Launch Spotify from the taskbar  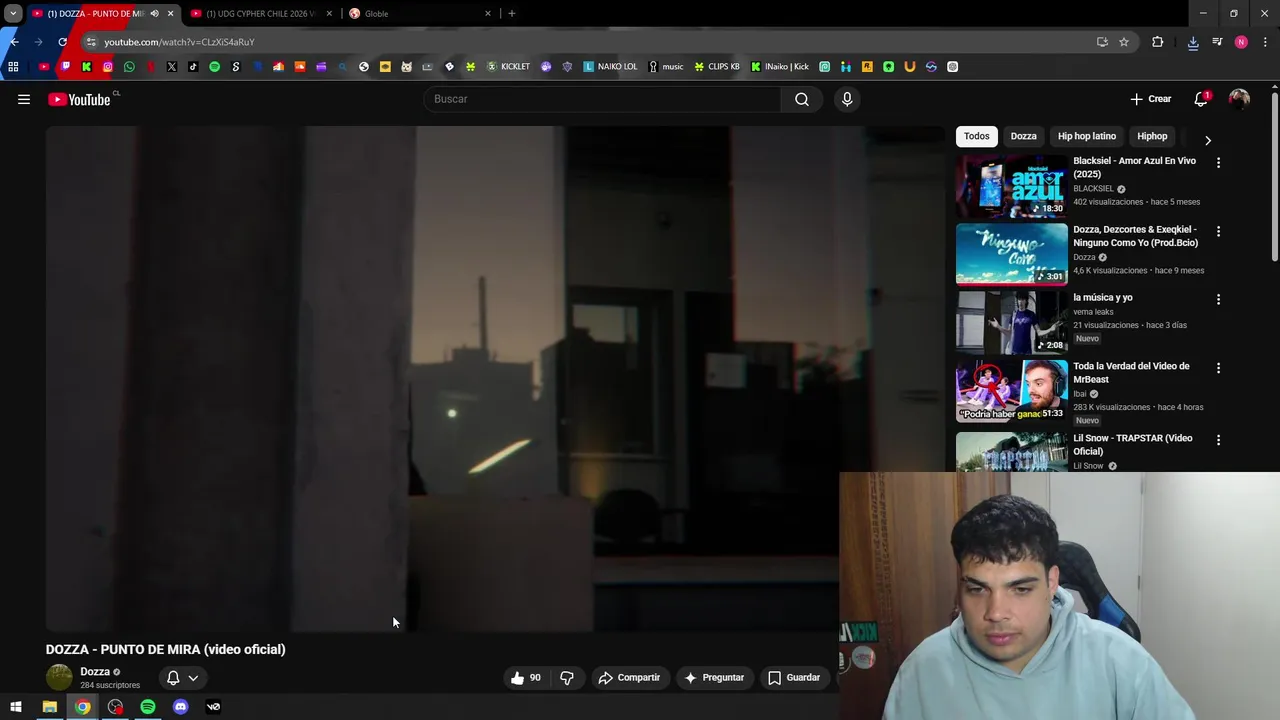click(148, 707)
